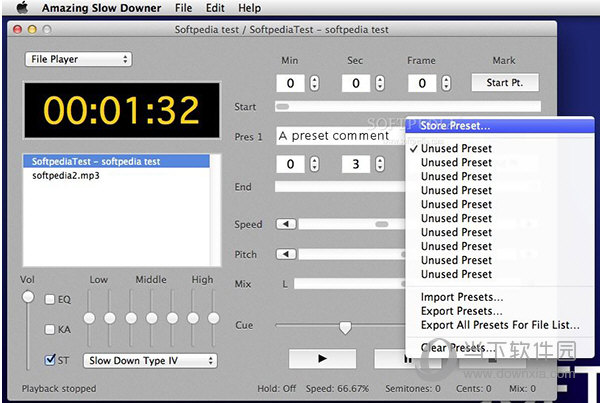Choose Import Presets... menu entry
600x403 pixels.
500,297
